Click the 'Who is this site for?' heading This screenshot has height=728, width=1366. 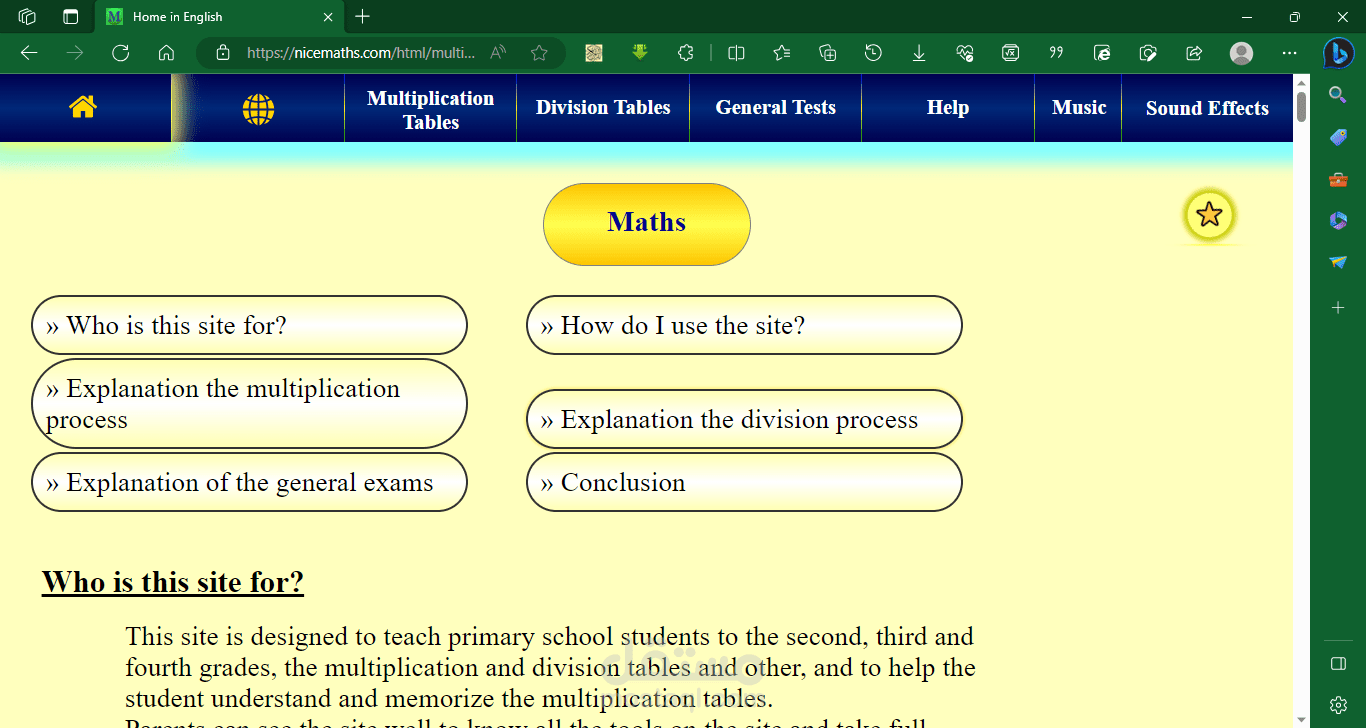(173, 582)
